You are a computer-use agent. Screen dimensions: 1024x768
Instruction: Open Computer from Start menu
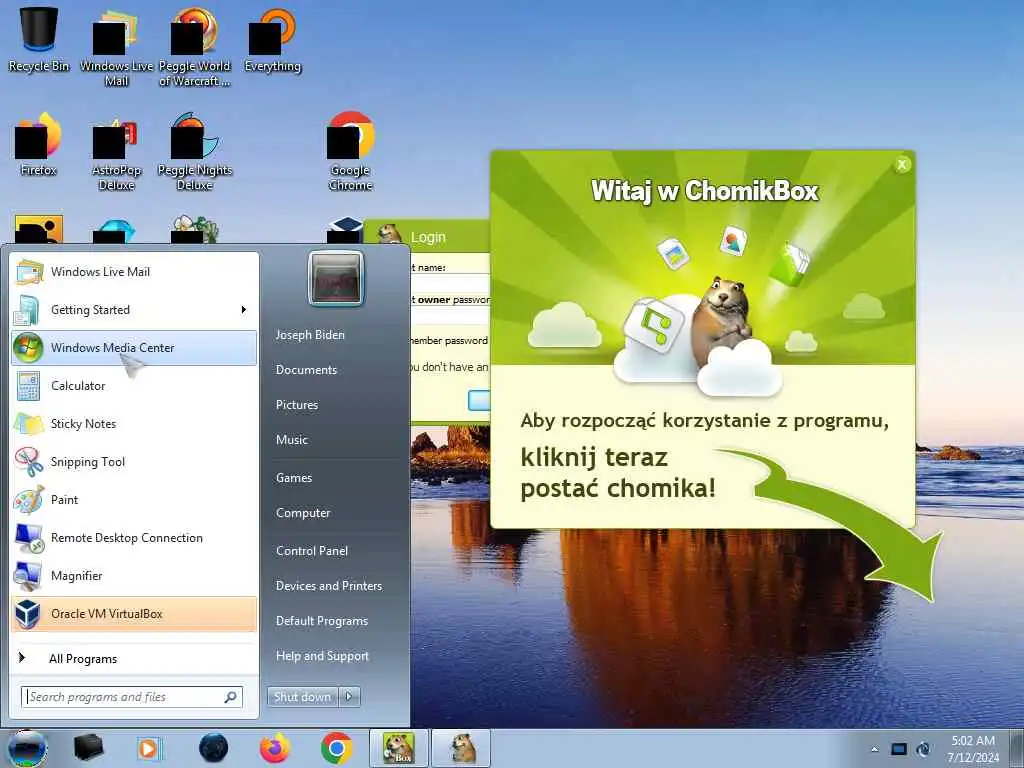tap(303, 513)
